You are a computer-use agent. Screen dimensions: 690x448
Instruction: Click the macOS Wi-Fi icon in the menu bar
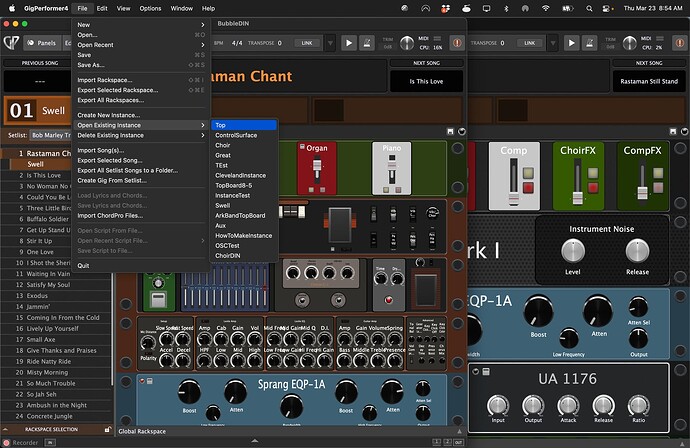point(546,8)
